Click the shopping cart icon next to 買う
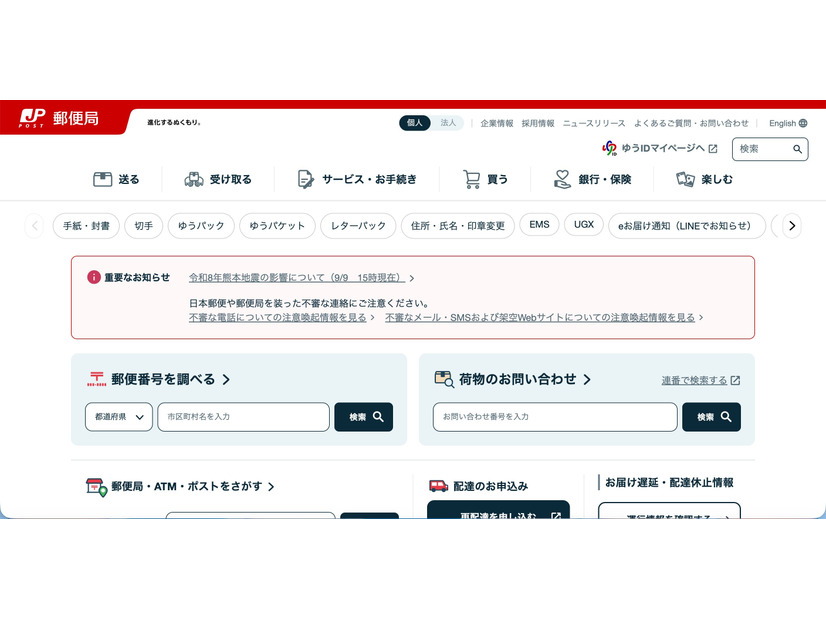Image resolution: width=826 pixels, height=620 pixels. pos(471,180)
